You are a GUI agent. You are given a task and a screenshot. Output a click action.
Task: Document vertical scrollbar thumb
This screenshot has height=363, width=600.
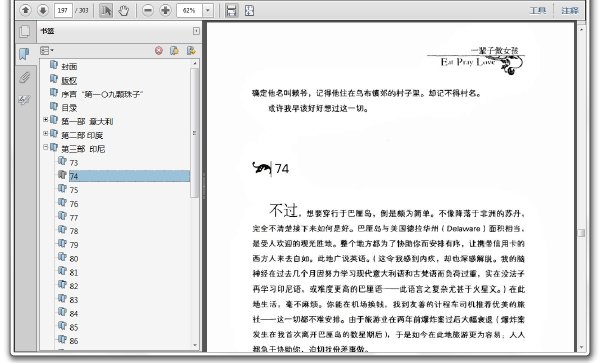pos(581,233)
